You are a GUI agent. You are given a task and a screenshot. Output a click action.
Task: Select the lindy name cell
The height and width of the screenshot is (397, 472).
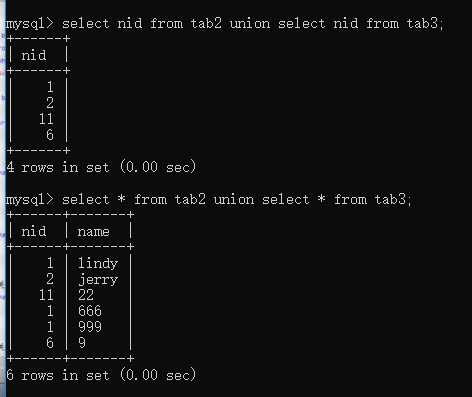[98, 263]
